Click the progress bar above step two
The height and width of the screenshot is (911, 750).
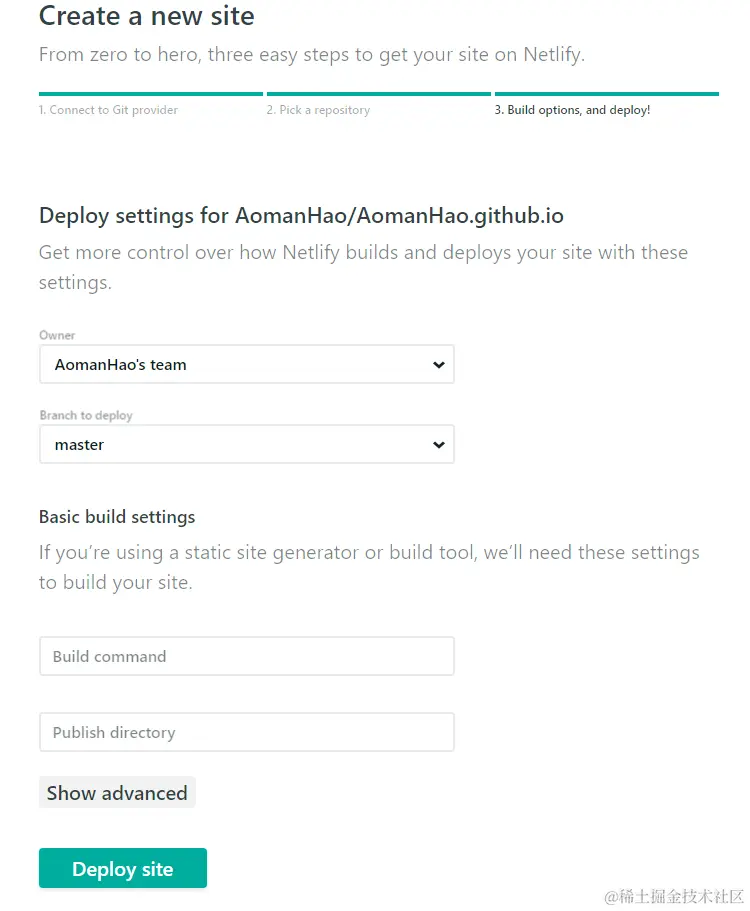click(x=379, y=94)
